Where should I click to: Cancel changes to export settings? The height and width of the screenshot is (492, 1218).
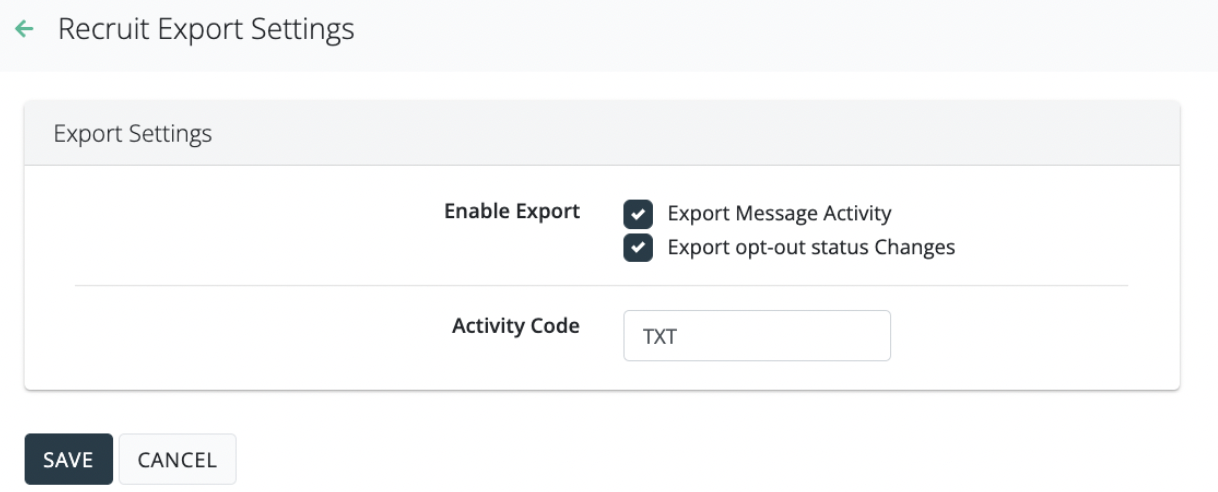click(x=177, y=460)
